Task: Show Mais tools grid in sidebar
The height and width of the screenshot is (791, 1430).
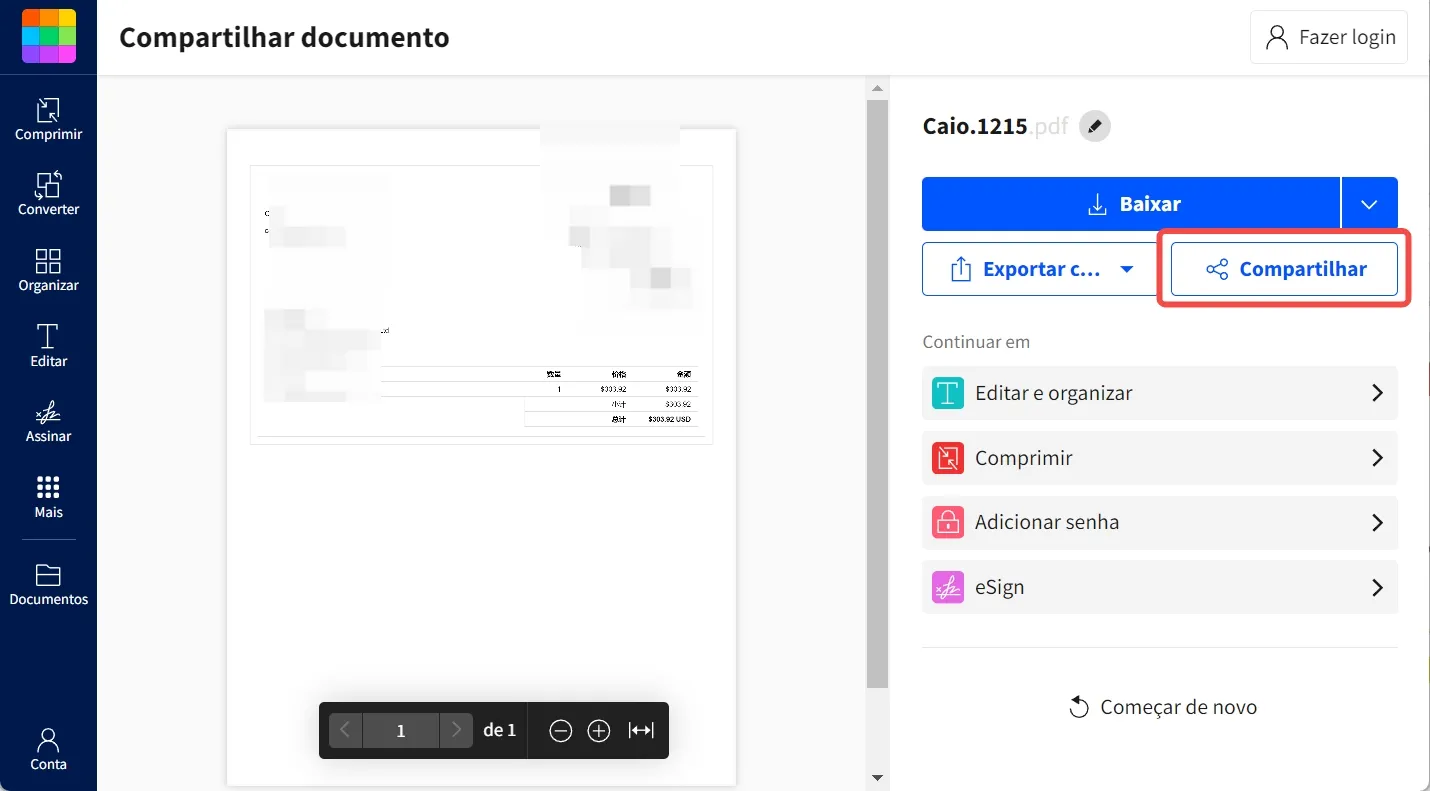Action: coord(48,497)
